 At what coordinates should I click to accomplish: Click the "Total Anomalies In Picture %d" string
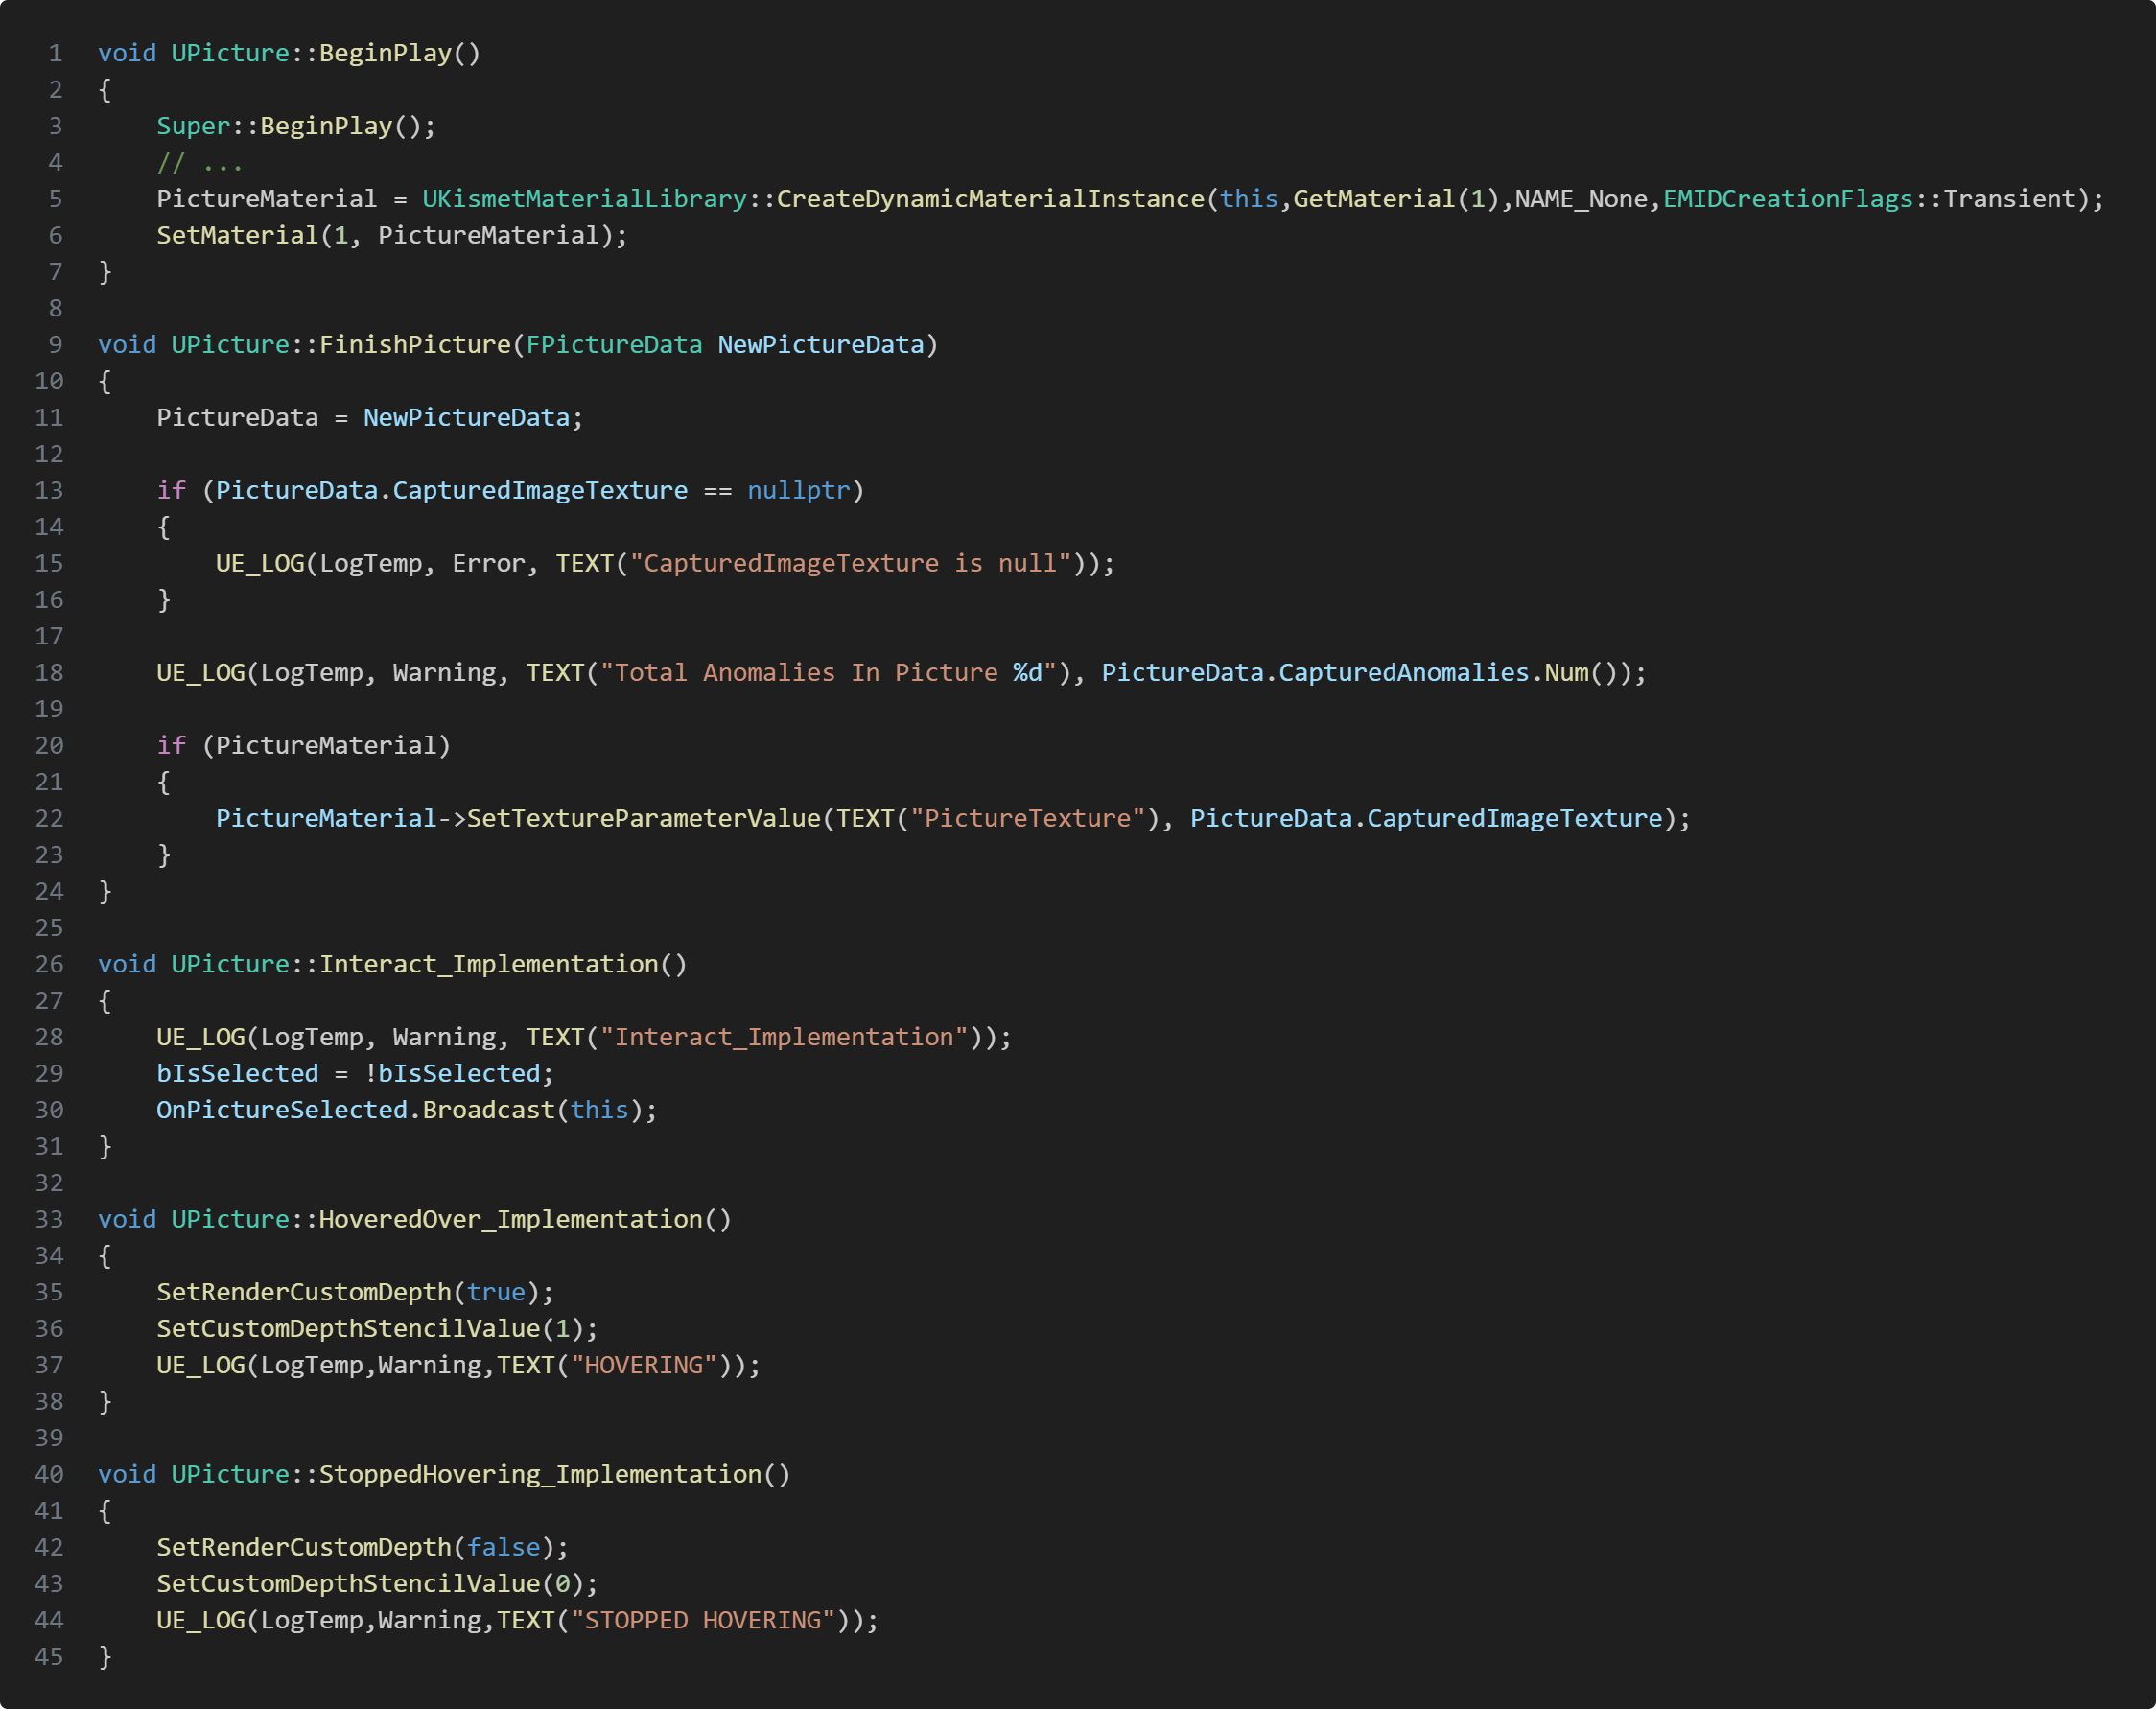coord(828,673)
